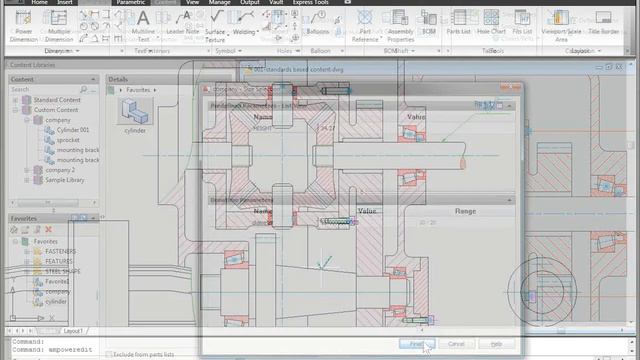Click the first icon in Favorites toolbar

click(14, 229)
